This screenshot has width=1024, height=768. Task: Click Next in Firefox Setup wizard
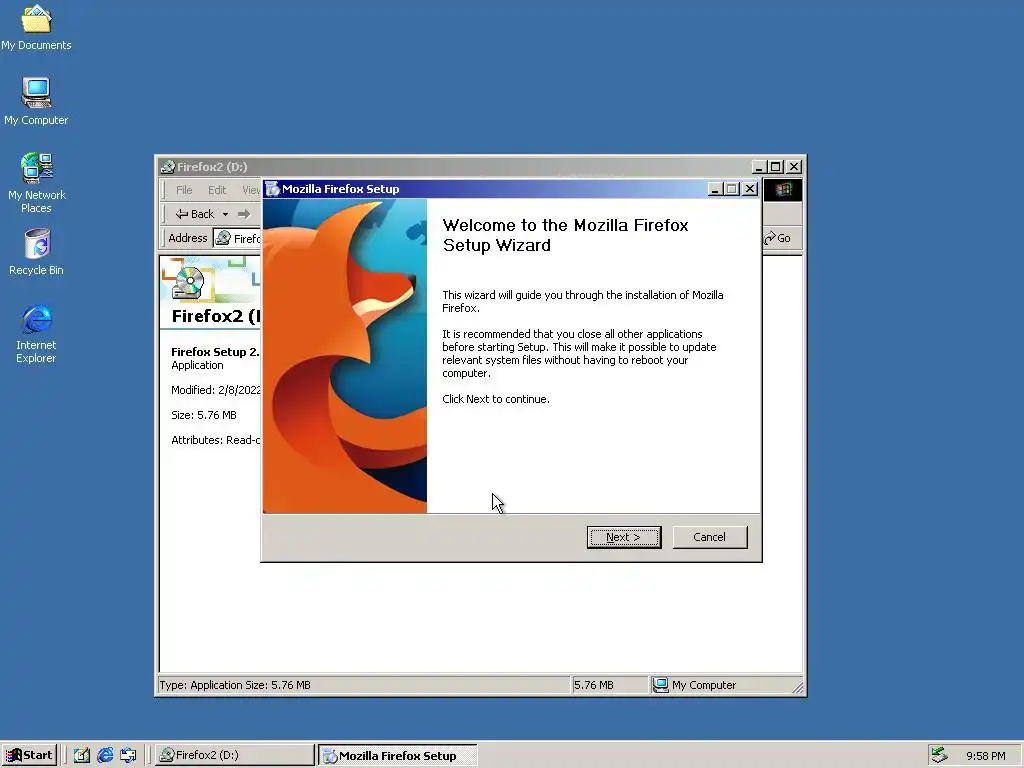pyautogui.click(x=624, y=537)
